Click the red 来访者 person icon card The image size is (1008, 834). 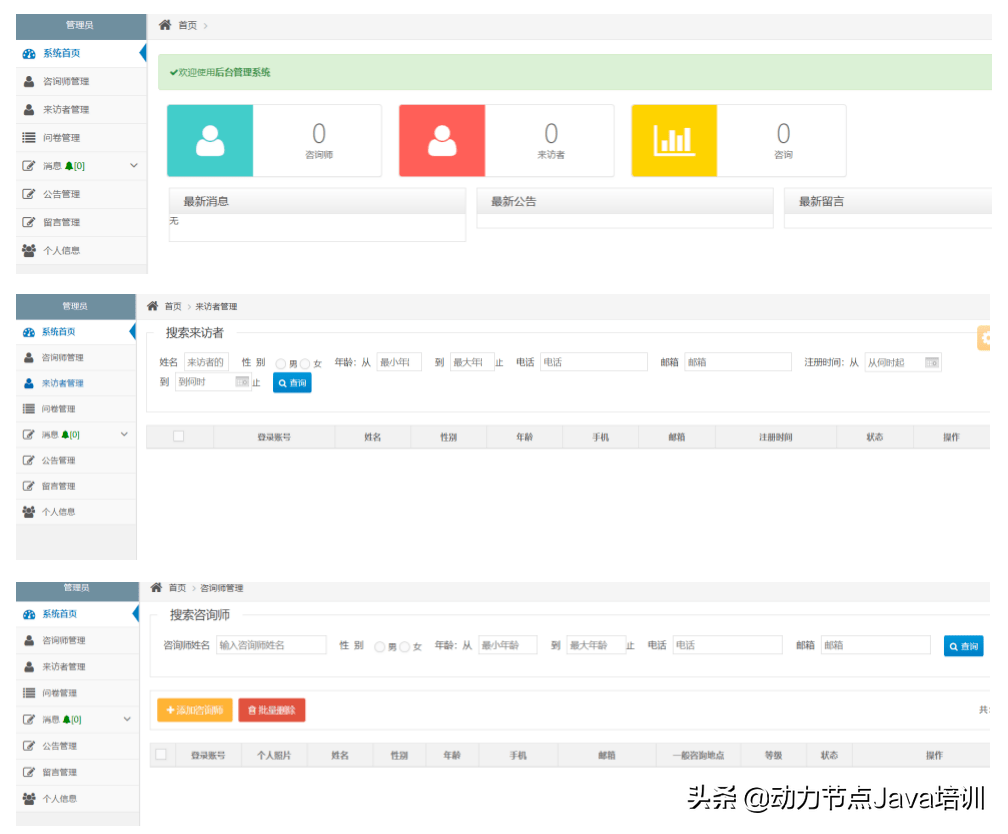(x=442, y=140)
